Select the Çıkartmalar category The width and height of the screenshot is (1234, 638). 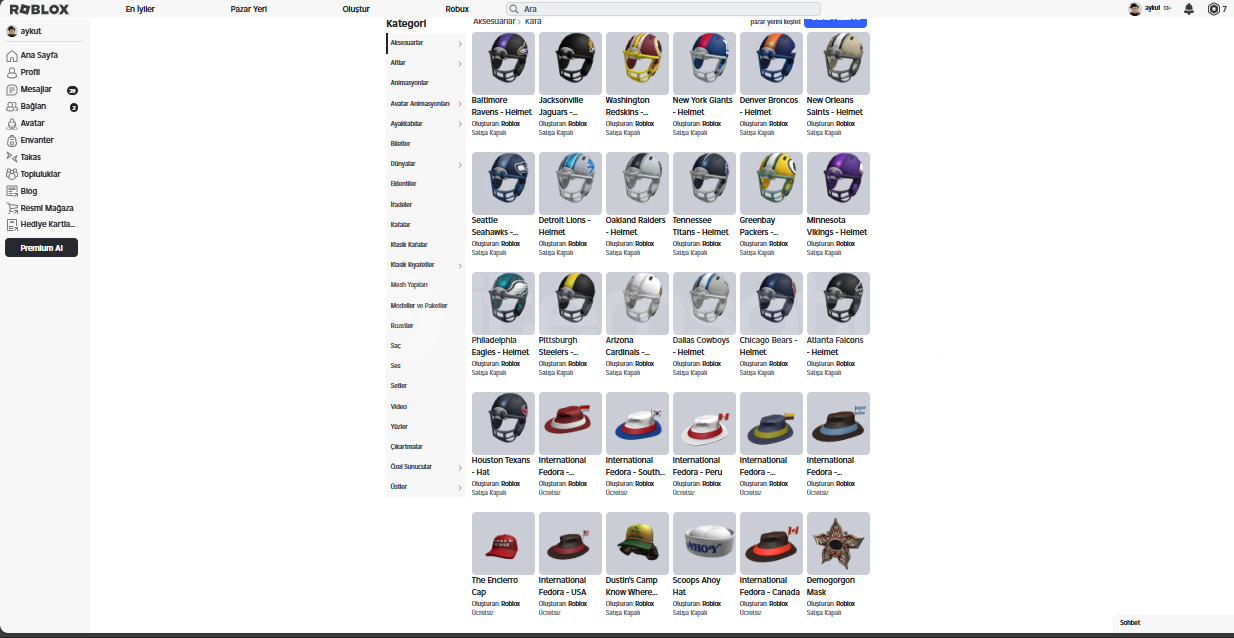point(407,447)
